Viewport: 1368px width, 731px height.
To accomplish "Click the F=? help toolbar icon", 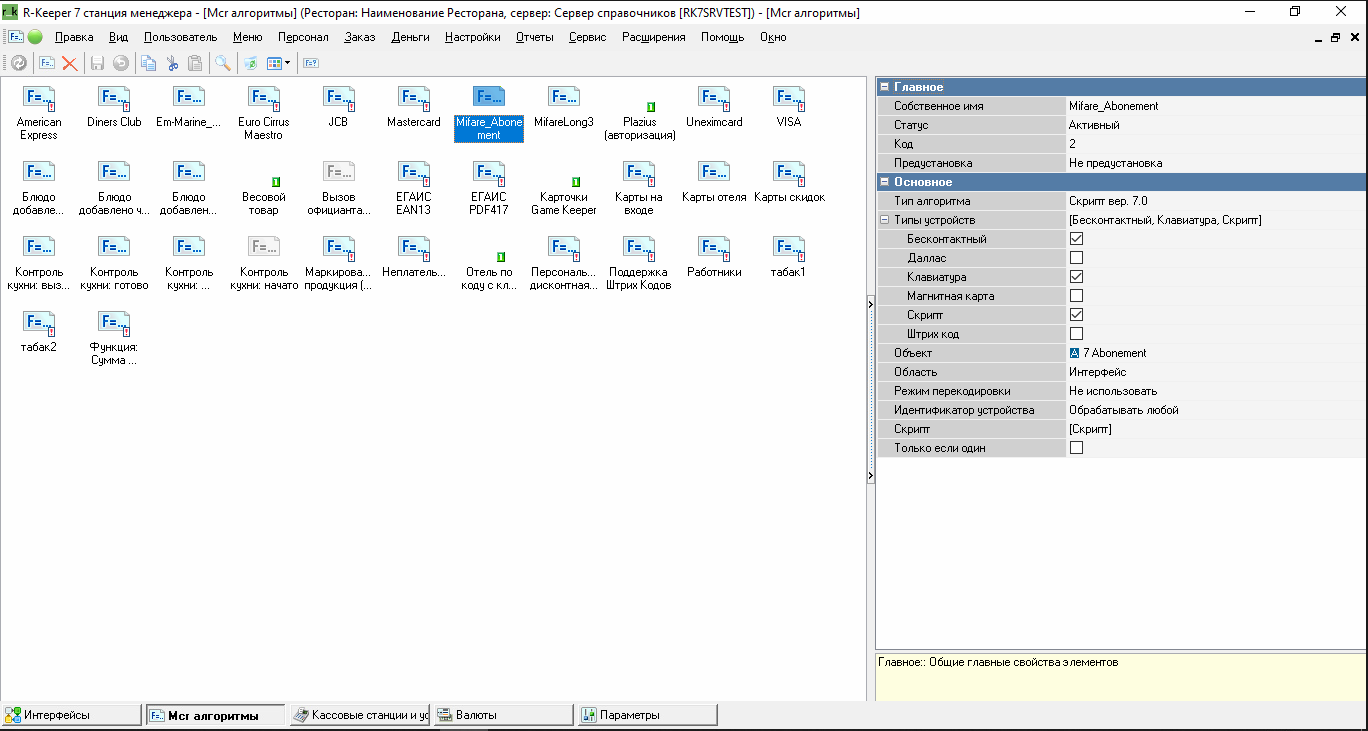I will tap(311, 63).
